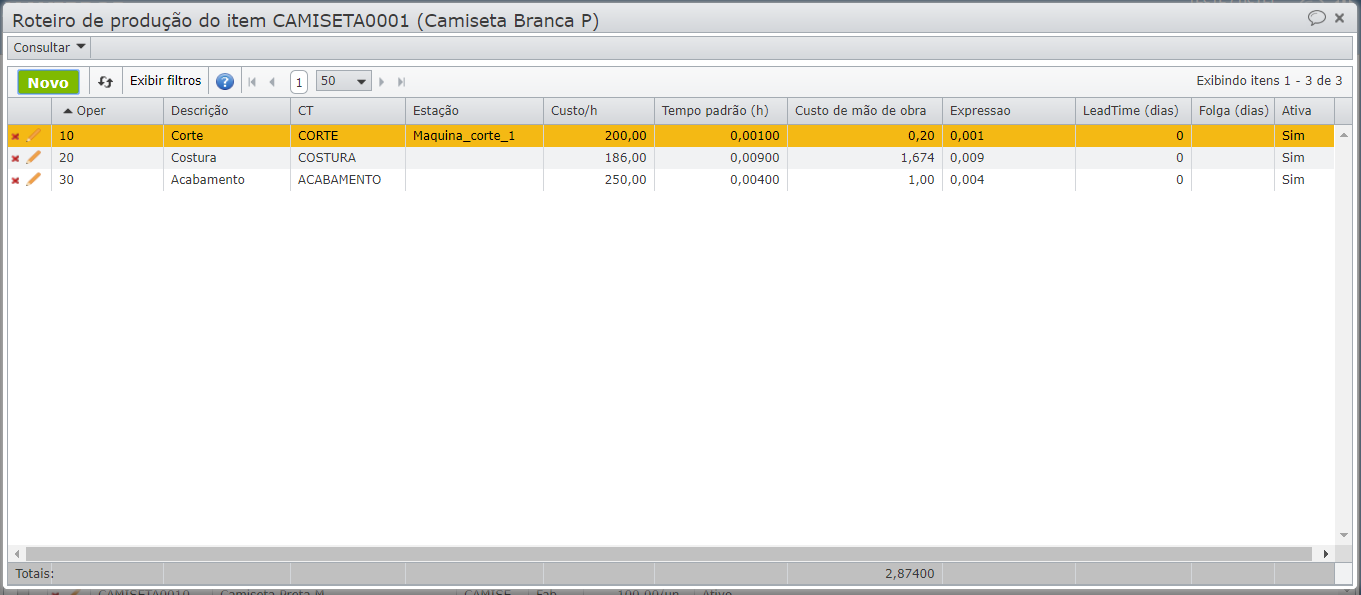
Task: Click the 1,674 labor cost cell
Action: pyautogui.click(x=865, y=158)
